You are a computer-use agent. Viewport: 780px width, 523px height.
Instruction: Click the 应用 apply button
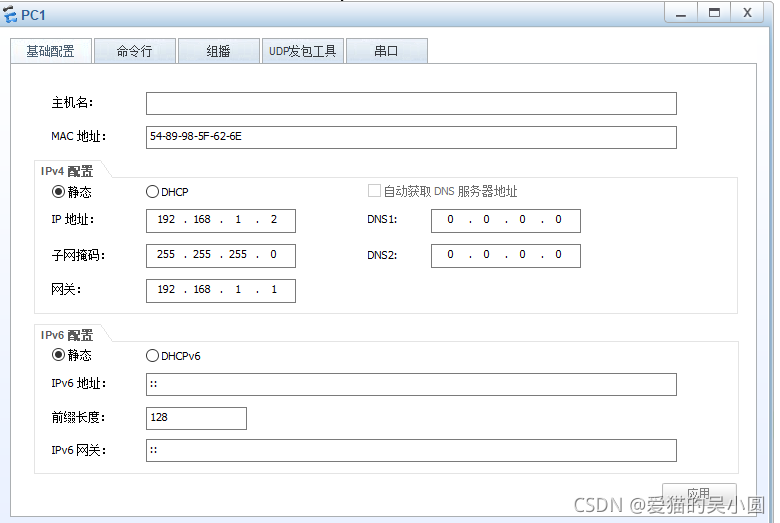point(699,494)
